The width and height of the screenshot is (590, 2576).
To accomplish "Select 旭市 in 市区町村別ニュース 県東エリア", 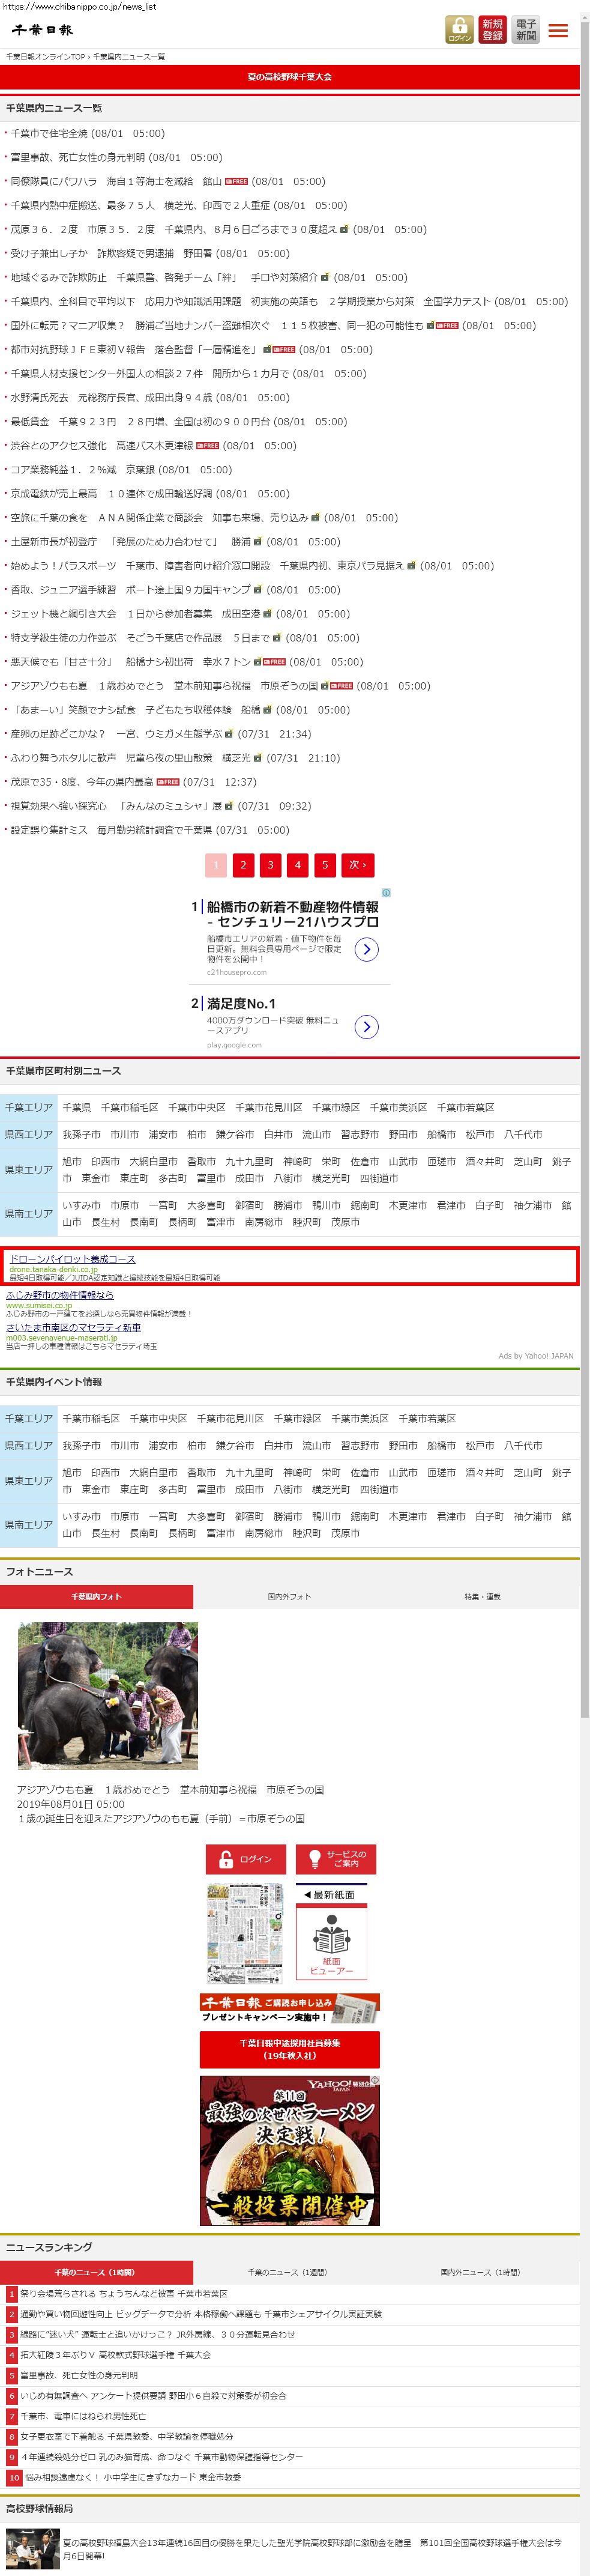I will click(72, 1161).
